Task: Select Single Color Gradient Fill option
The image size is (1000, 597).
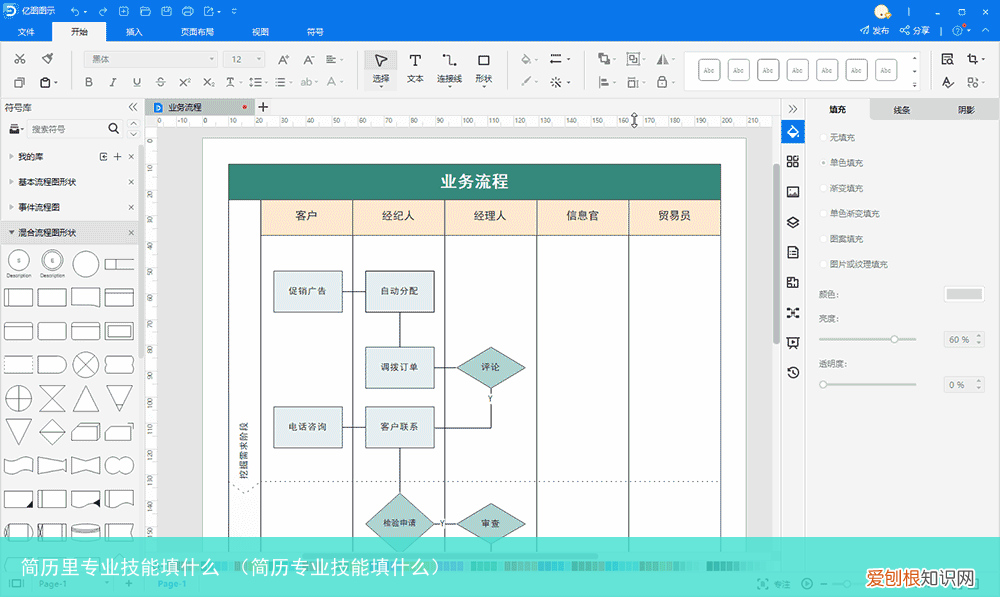Action: 823,214
